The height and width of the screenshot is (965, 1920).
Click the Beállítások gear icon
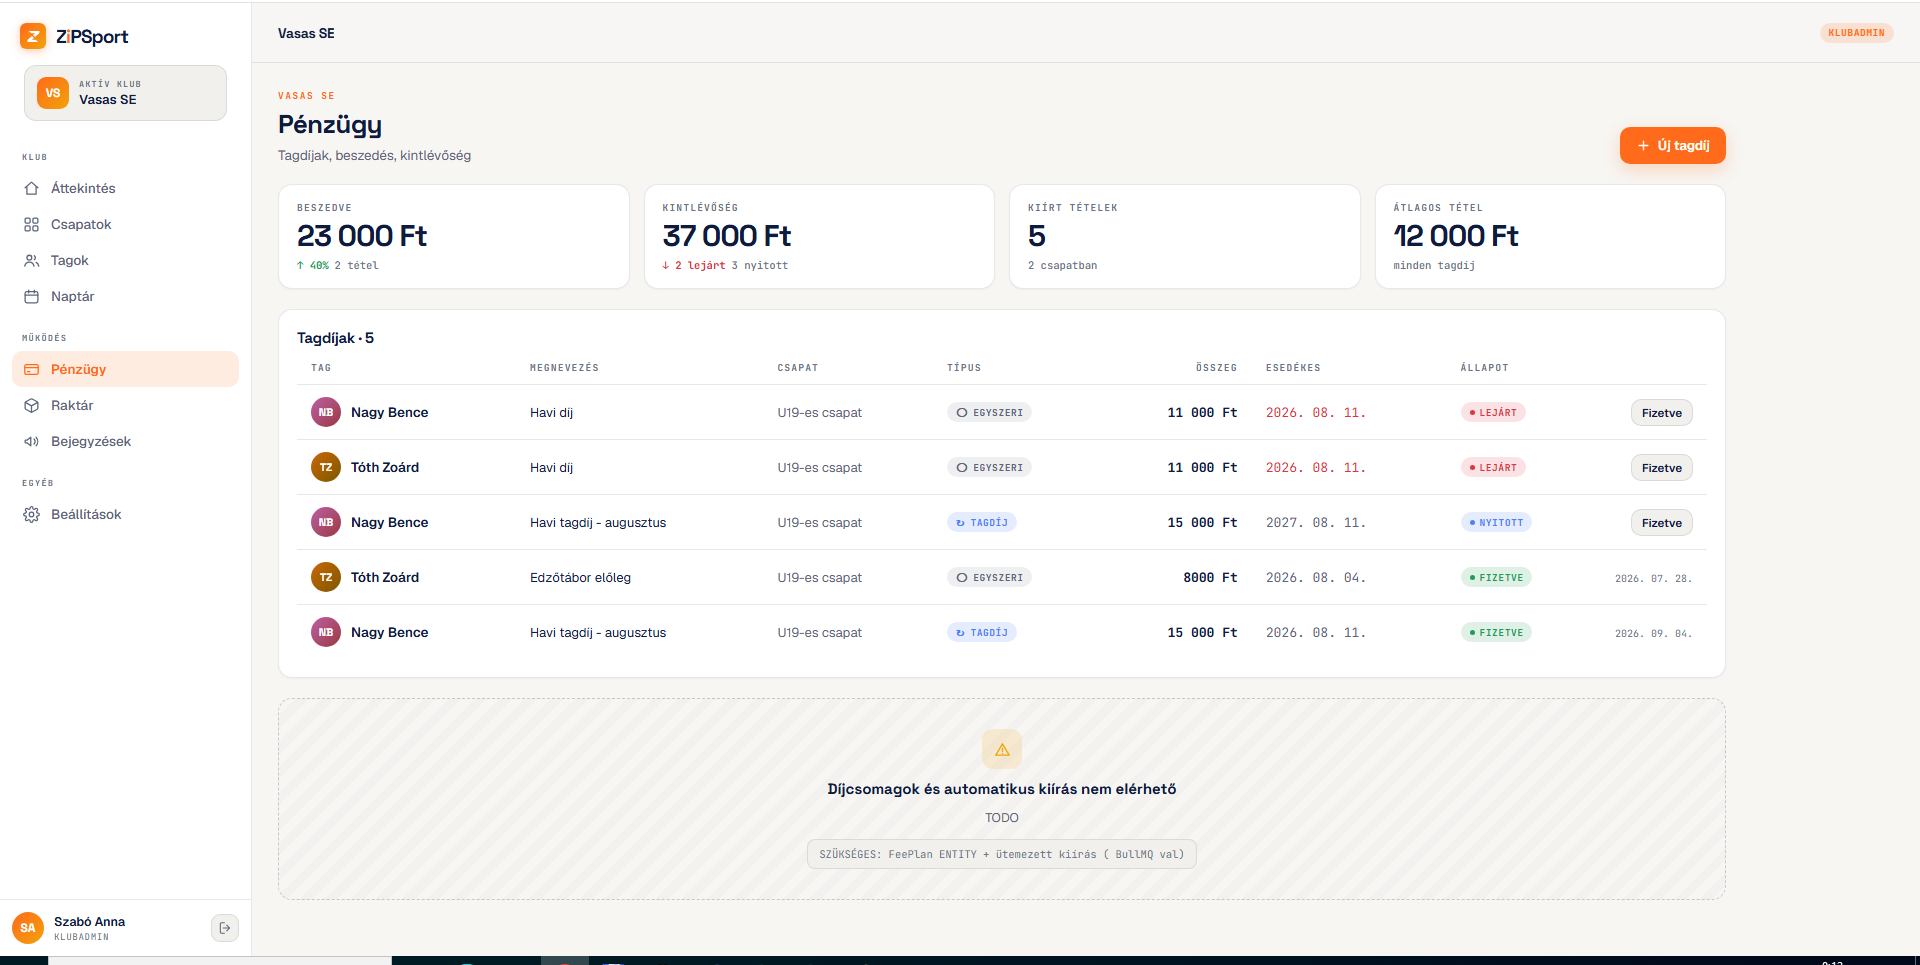point(32,514)
